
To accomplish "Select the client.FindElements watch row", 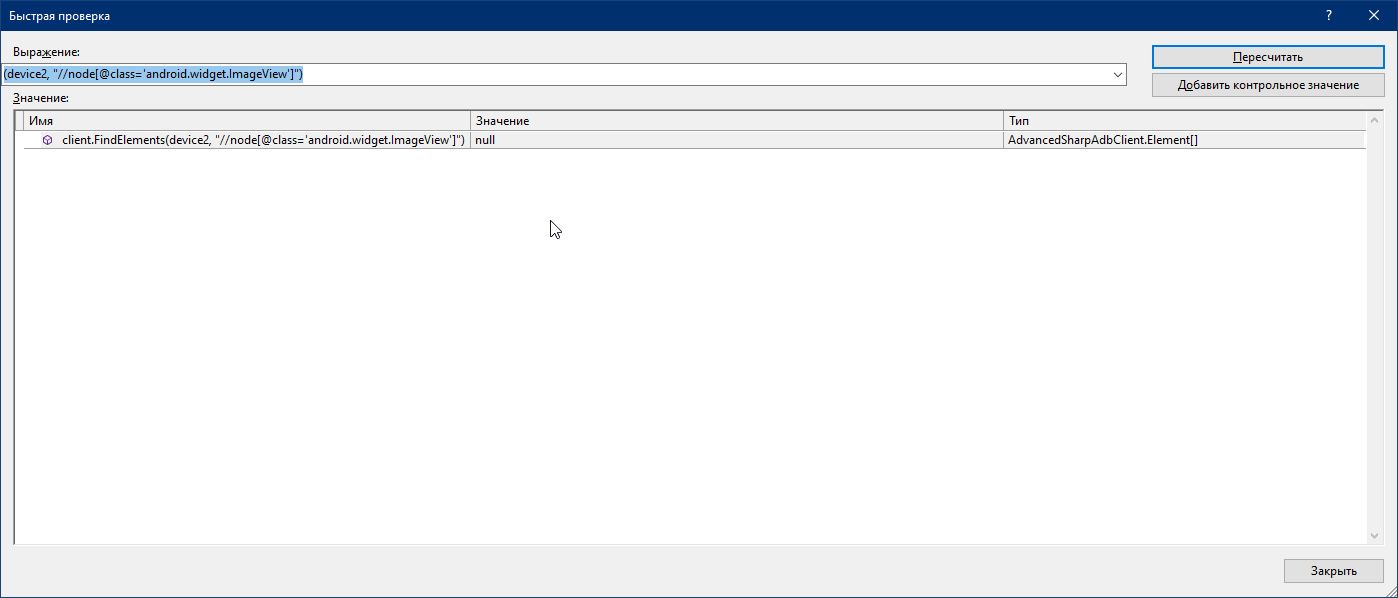I will (250, 139).
